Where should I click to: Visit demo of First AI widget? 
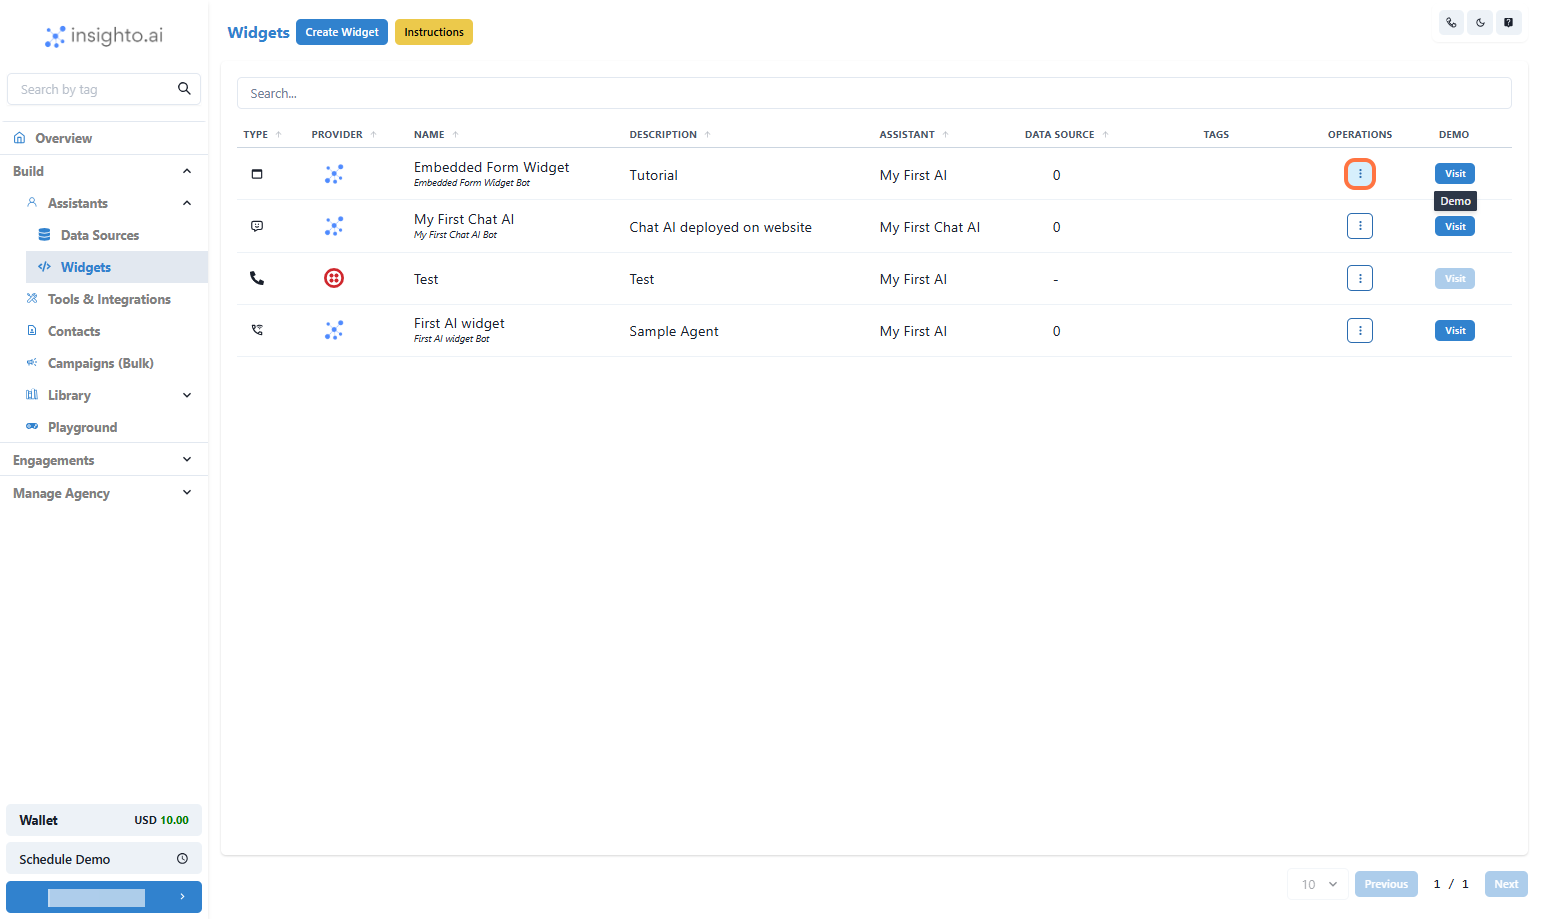(1455, 330)
